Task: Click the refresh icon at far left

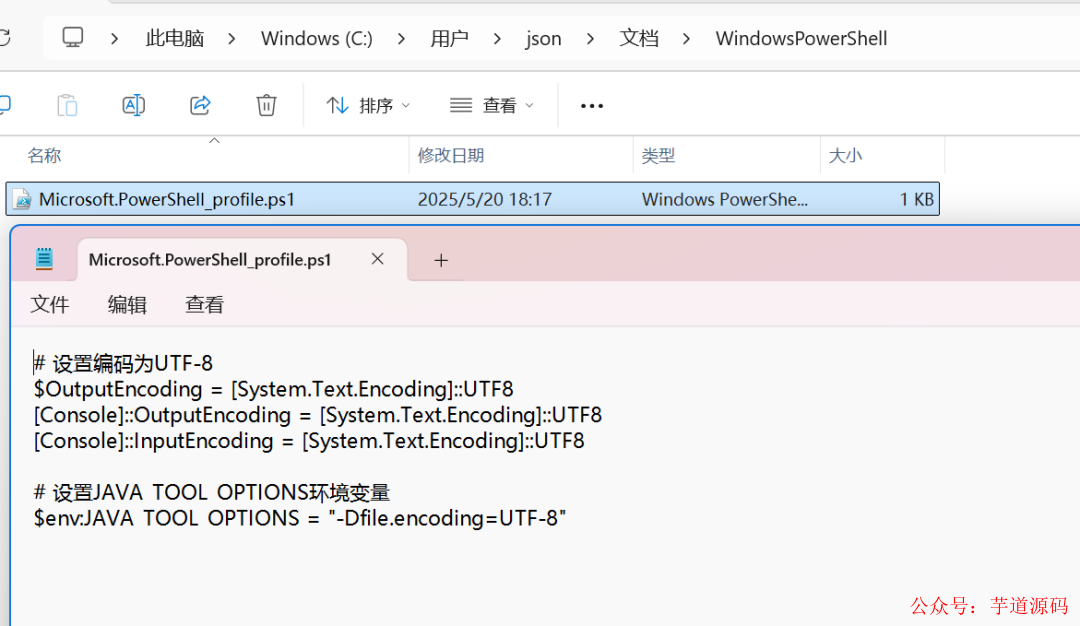Action: click(x=8, y=38)
